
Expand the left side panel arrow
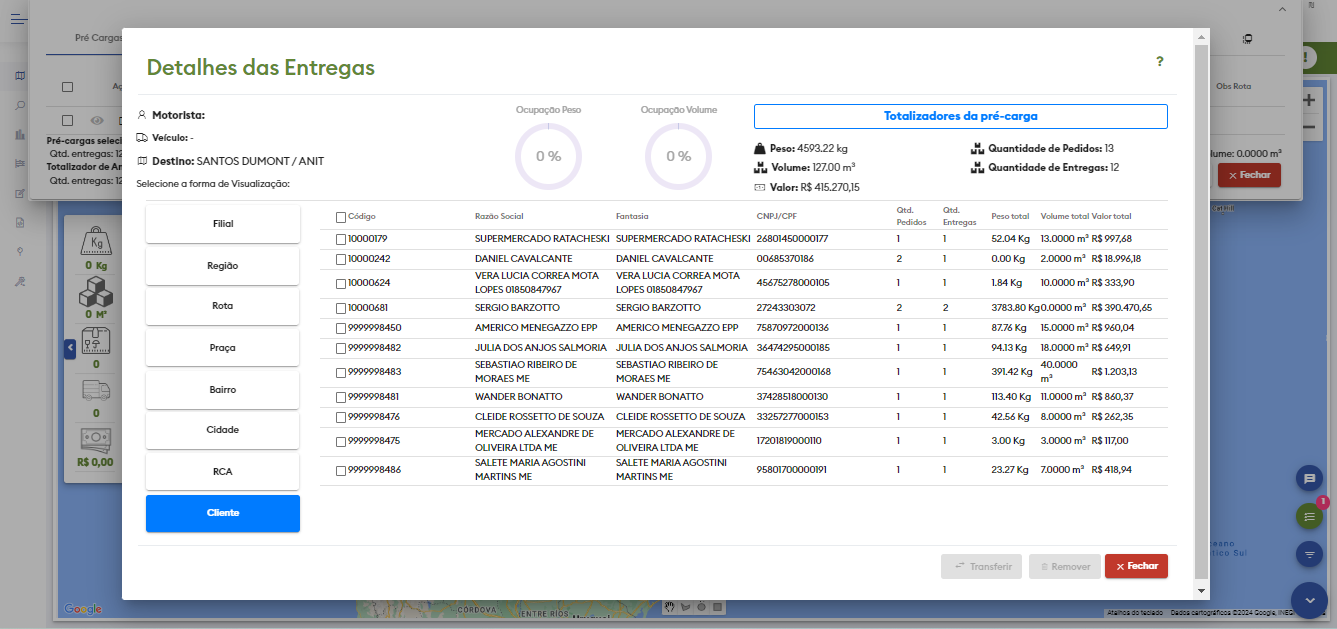(x=70, y=348)
